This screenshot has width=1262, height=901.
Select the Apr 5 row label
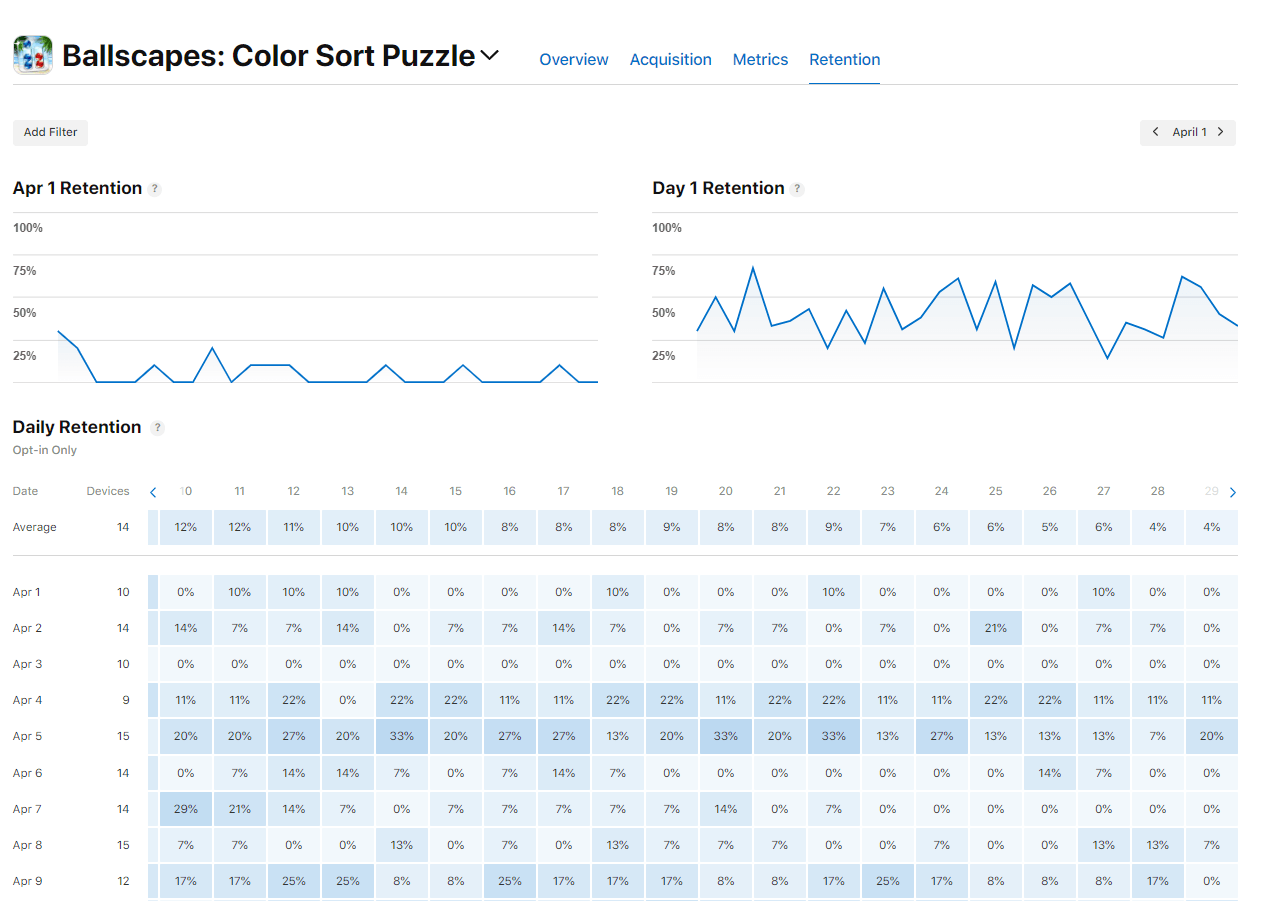[x=27, y=737]
